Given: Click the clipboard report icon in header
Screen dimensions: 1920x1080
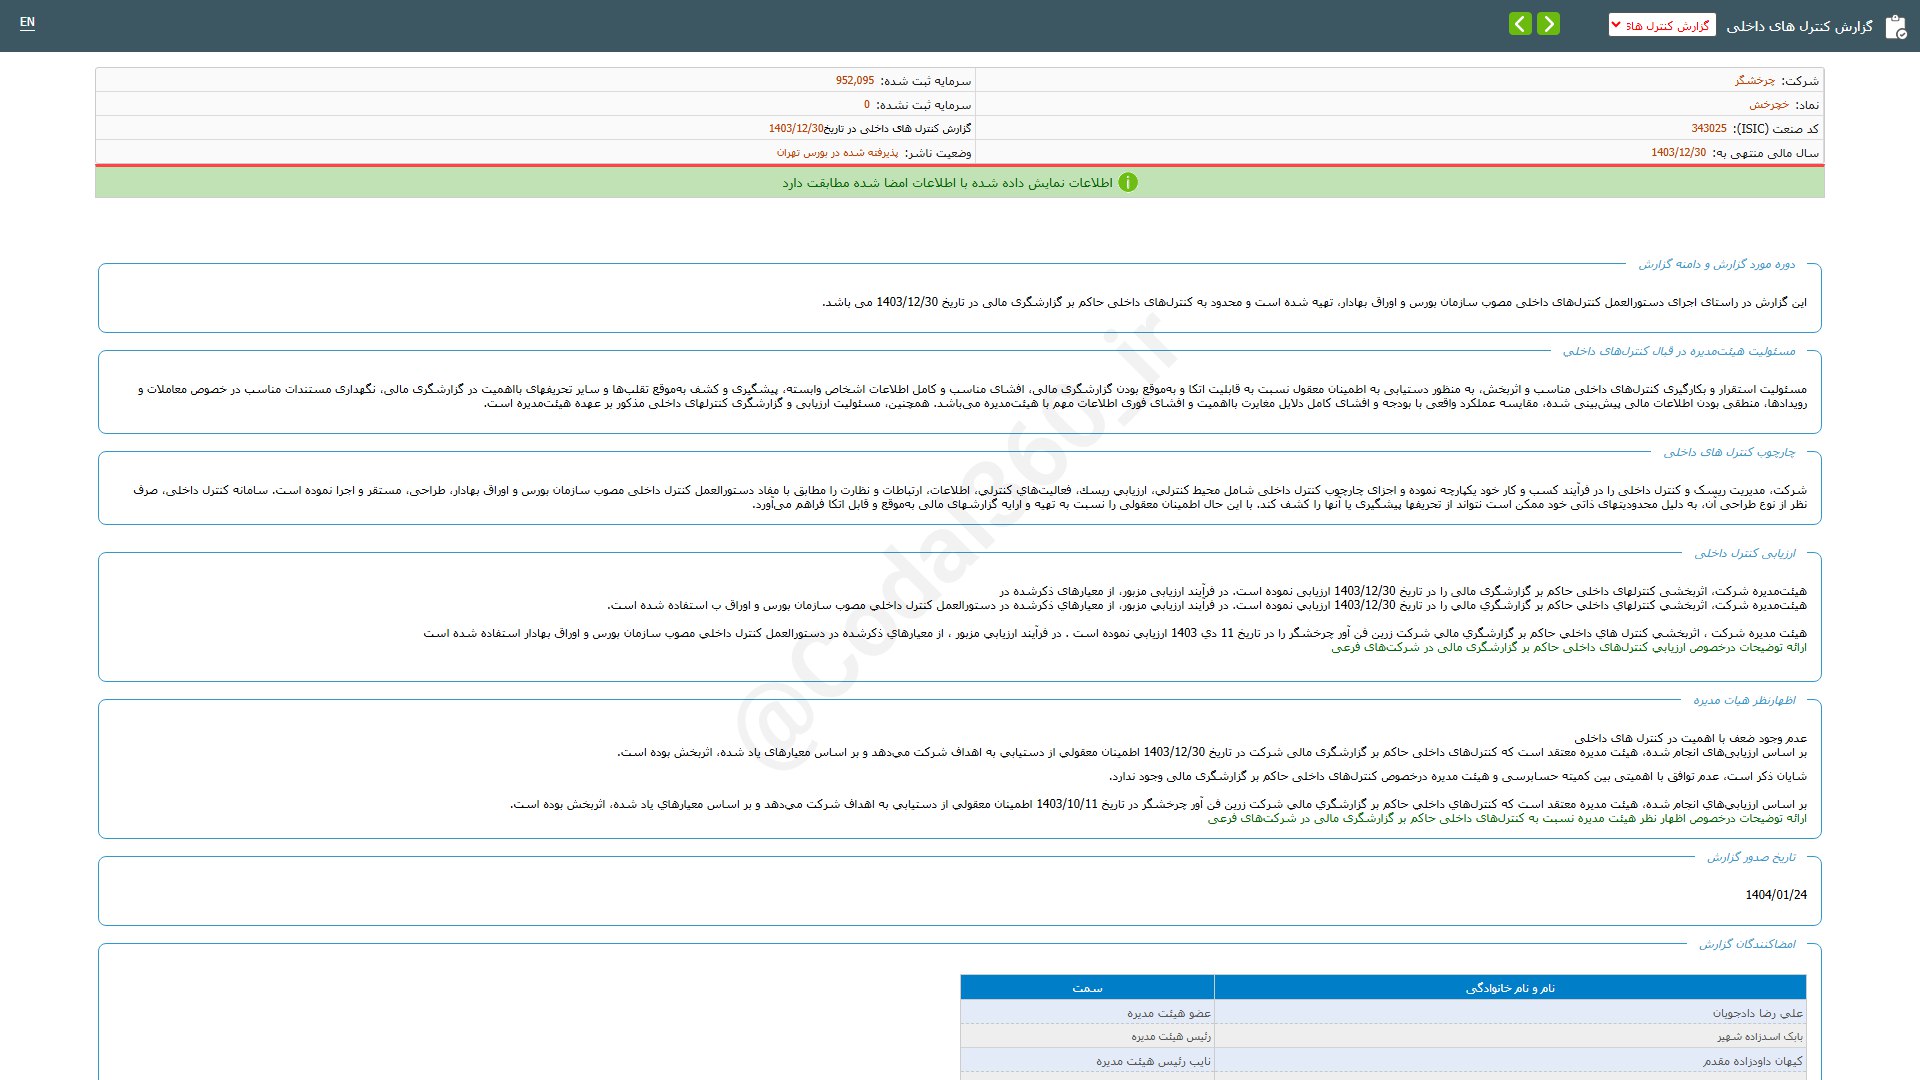Looking at the screenshot, I should (1895, 26).
